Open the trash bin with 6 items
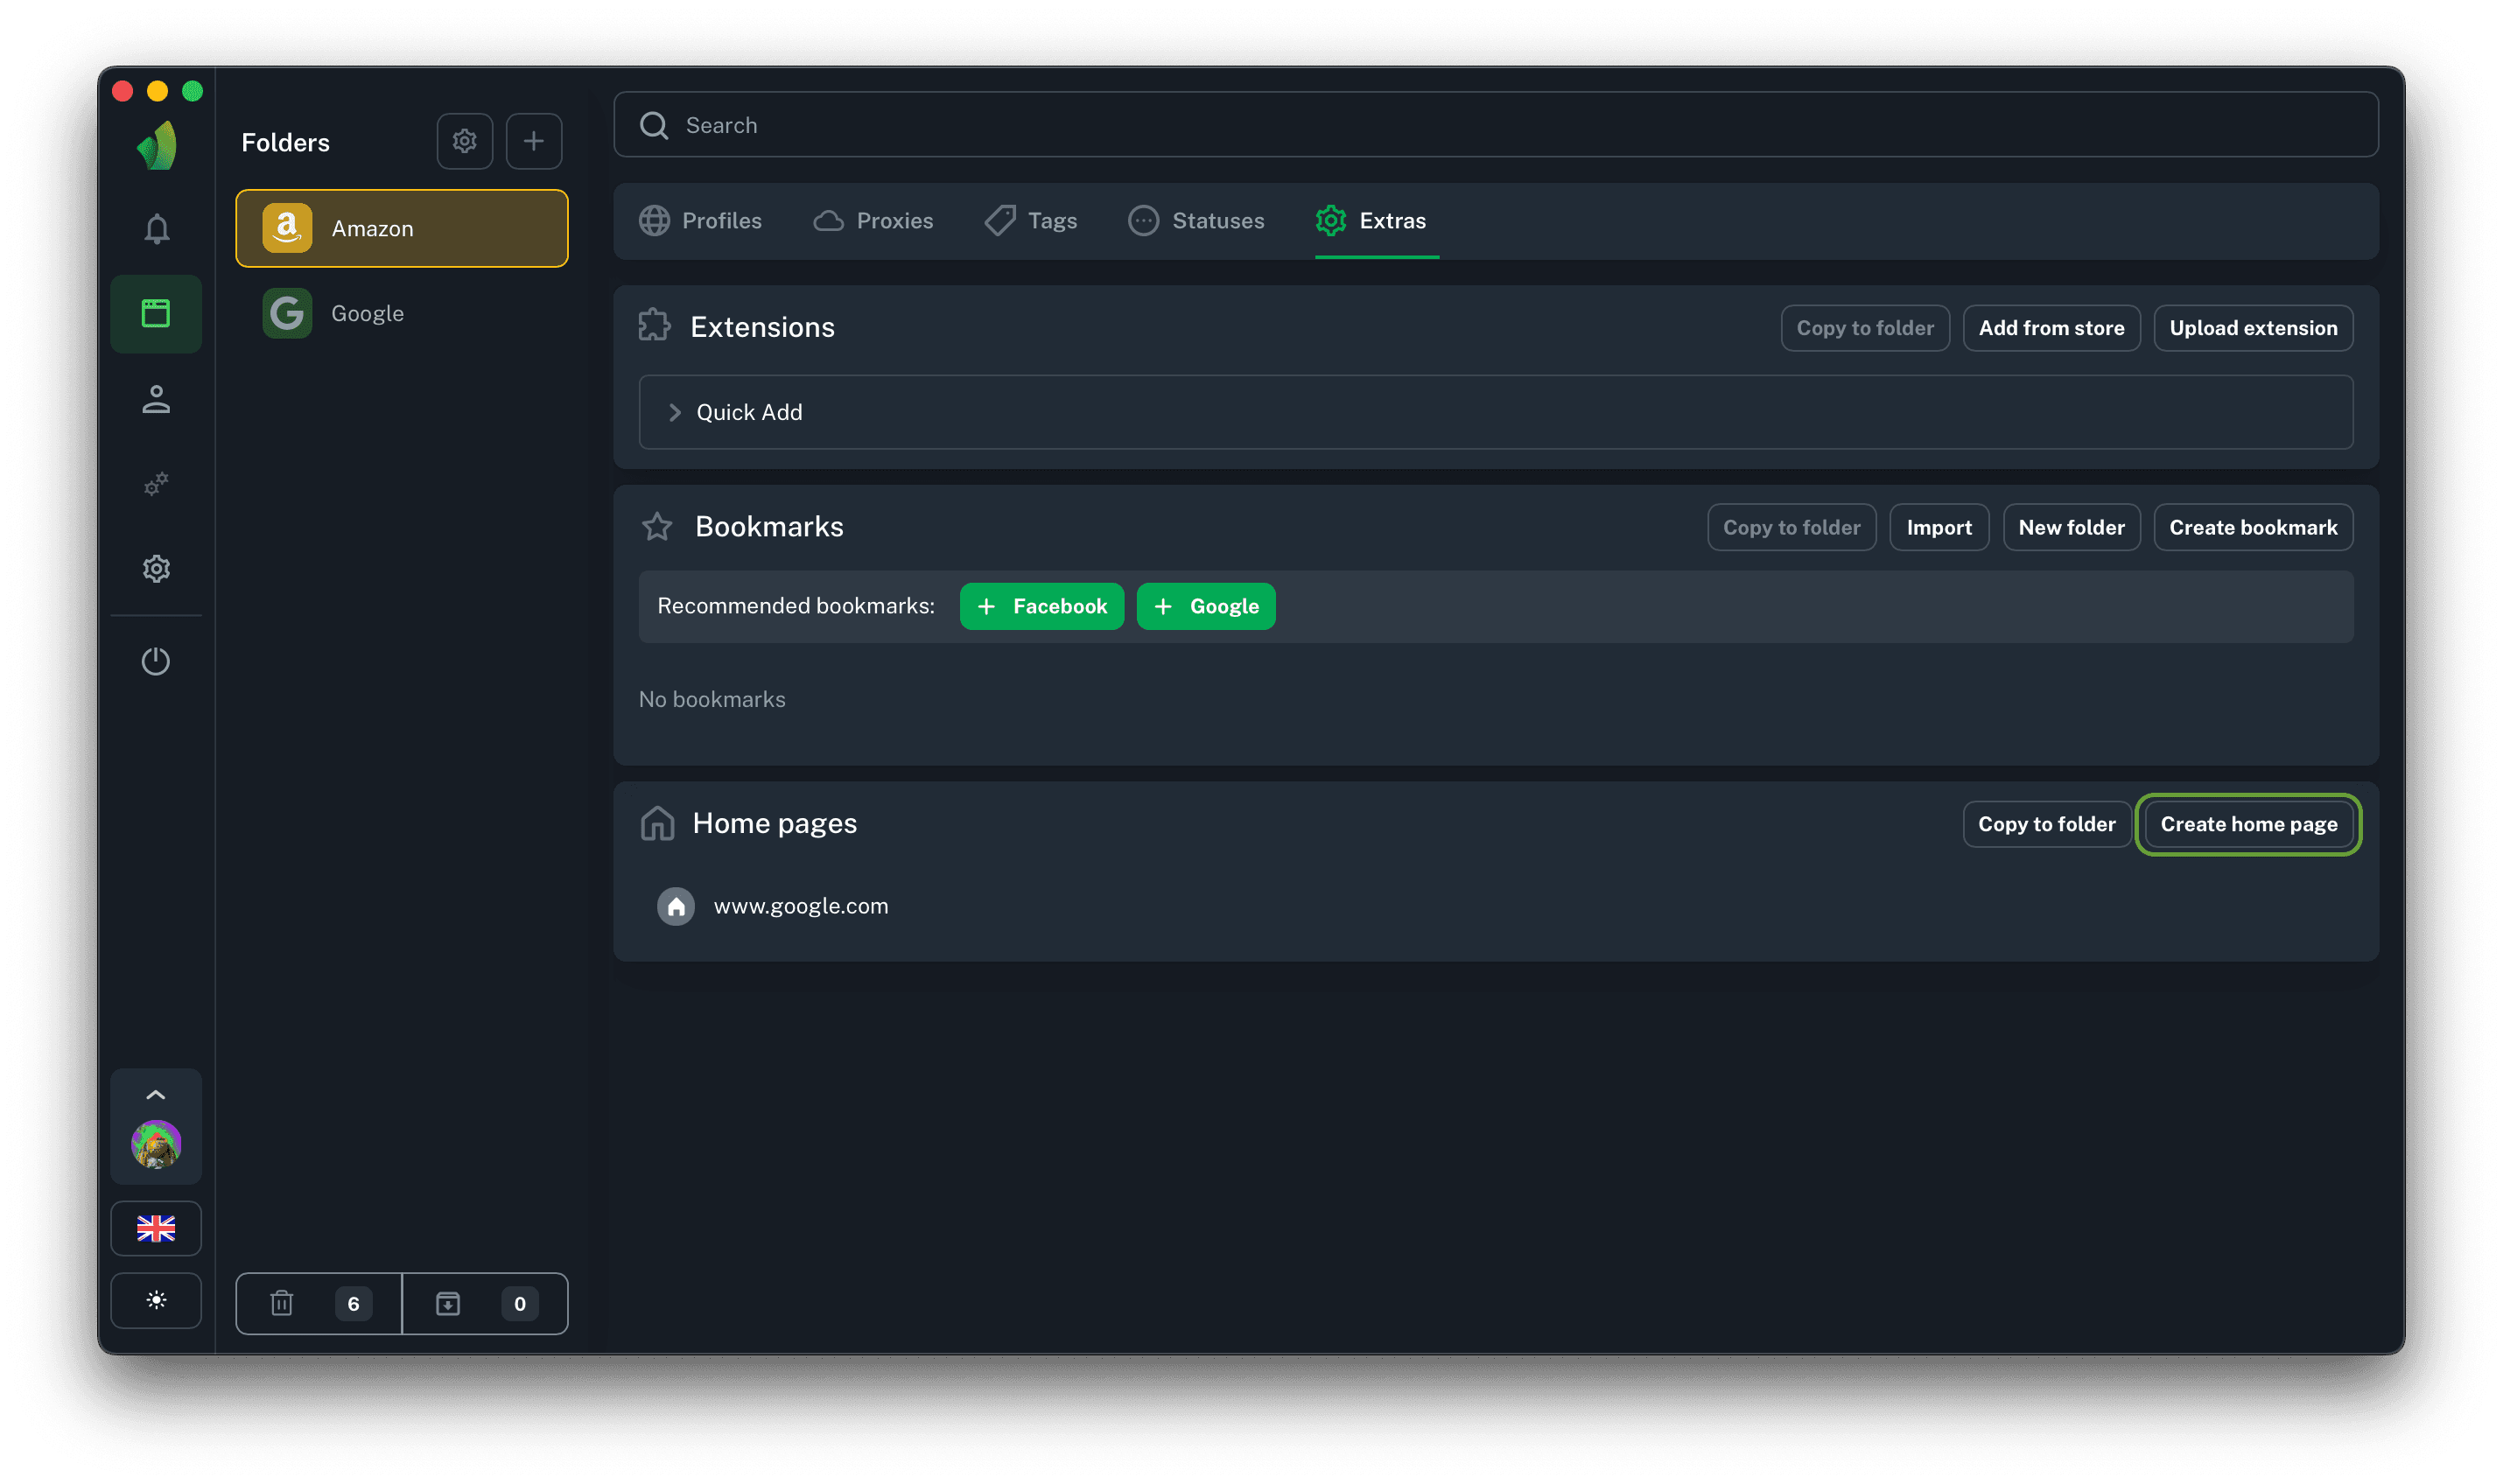The width and height of the screenshot is (2503, 1484). tap(318, 1303)
